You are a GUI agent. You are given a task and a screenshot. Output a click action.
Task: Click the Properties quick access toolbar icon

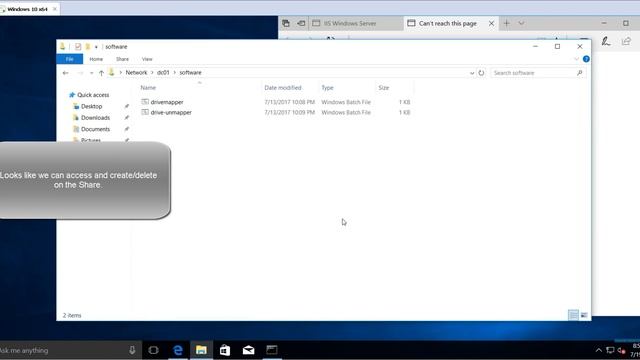pyautogui.click(x=78, y=47)
